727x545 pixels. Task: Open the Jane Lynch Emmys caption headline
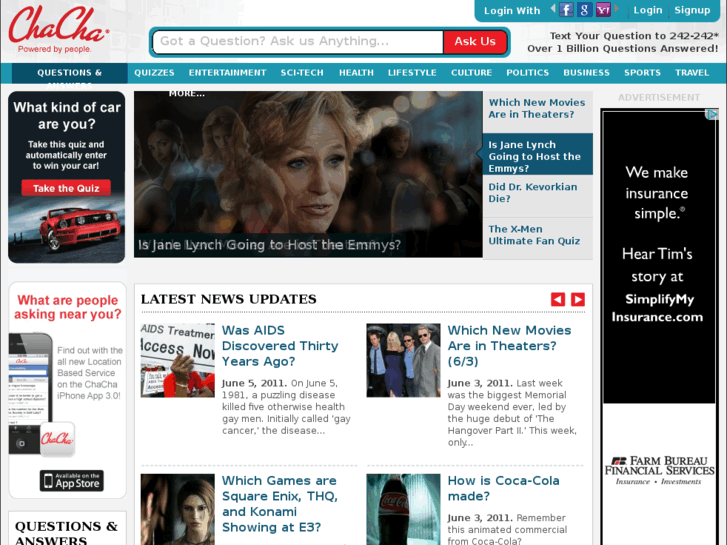(269, 245)
